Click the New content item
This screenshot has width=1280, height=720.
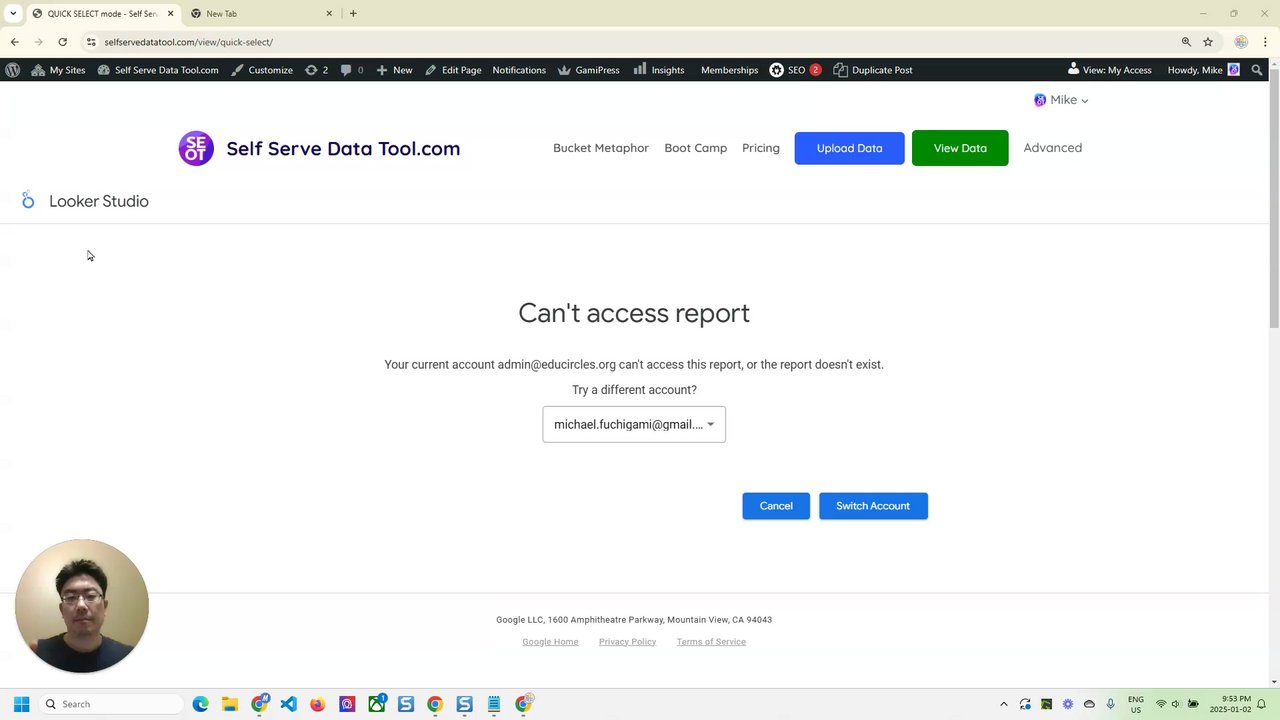click(x=394, y=70)
